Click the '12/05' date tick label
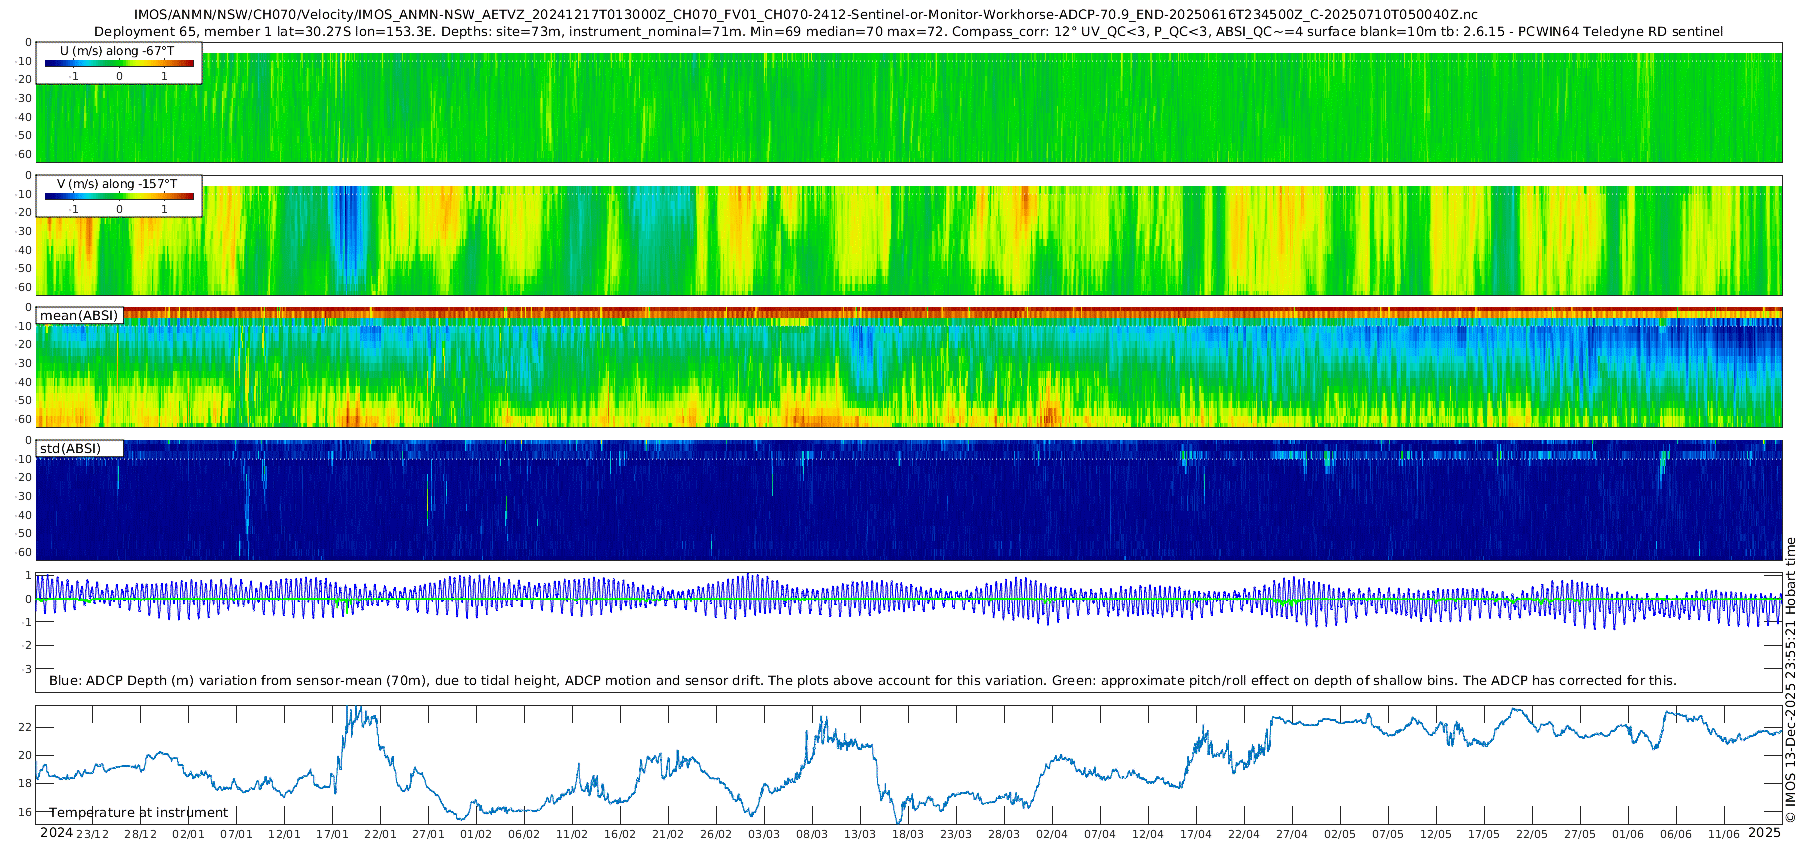The width and height of the screenshot is (1800, 850). 1437,834
